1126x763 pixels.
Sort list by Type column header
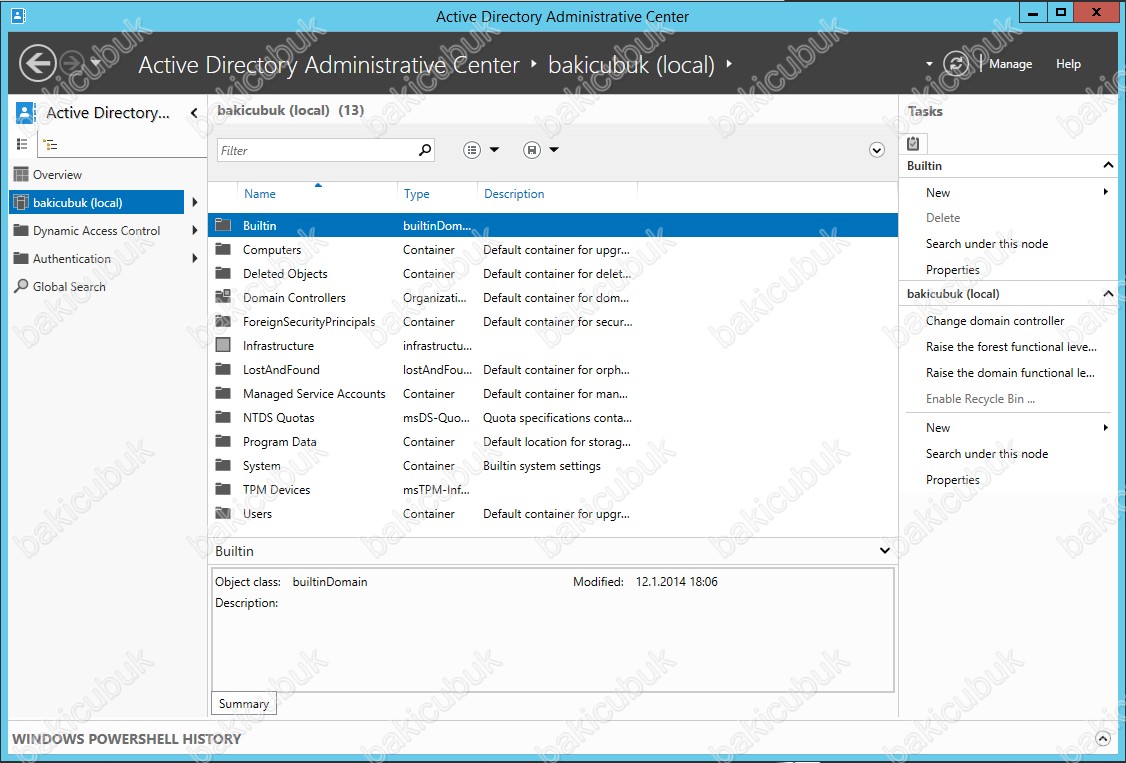pyautogui.click(x=437, y=194)
